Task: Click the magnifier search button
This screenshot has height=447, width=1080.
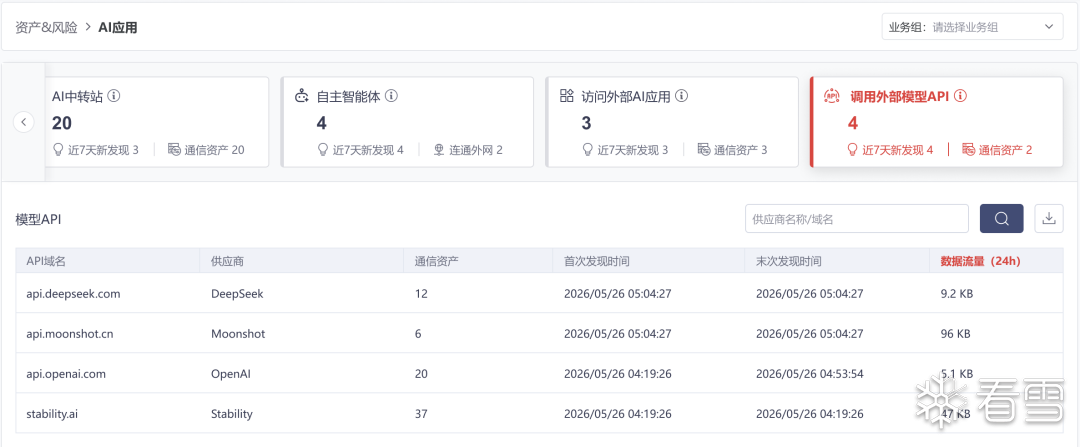Action: pyautogui.click(x=1001, y=218)
